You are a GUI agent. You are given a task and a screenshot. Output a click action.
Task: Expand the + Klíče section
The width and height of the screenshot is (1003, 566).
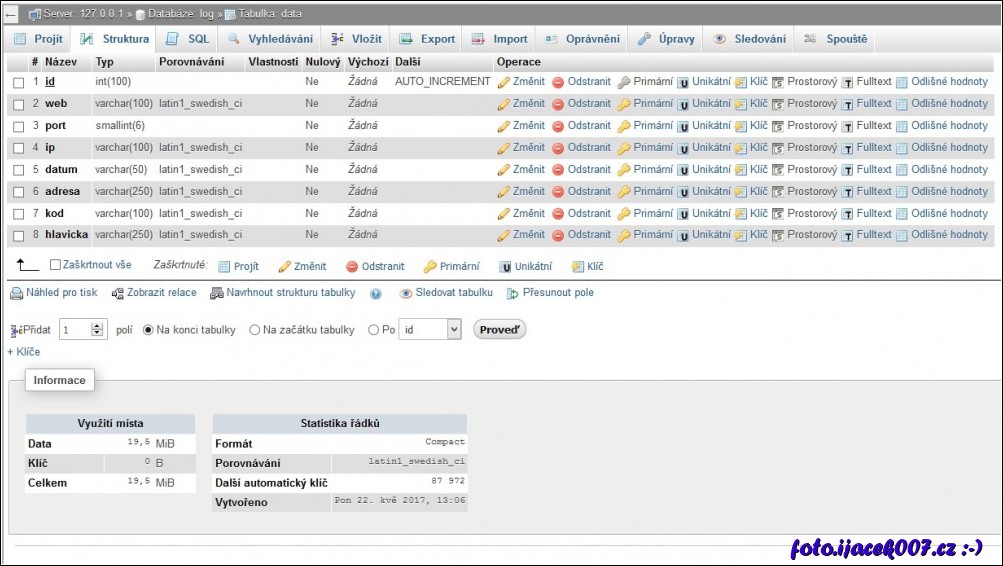(24, 352)
